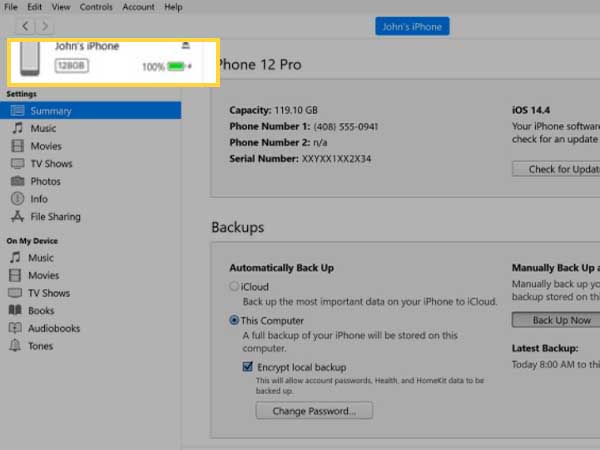The height and width of the screenshot is (450, 600).
Task: Click the green battery indicator
Action: pyautogui.click(x=176, y=67)
